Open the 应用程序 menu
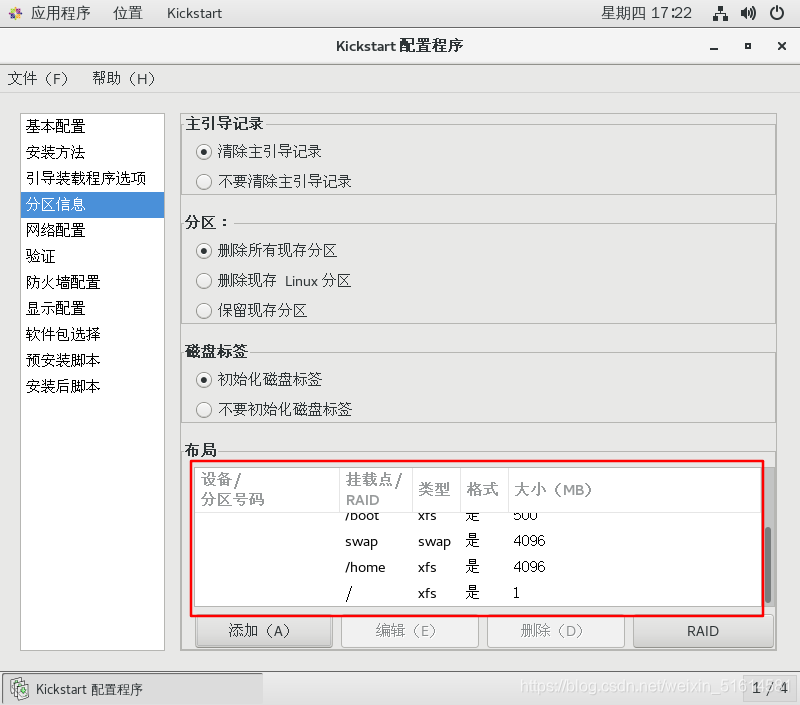 coord(60,13)
